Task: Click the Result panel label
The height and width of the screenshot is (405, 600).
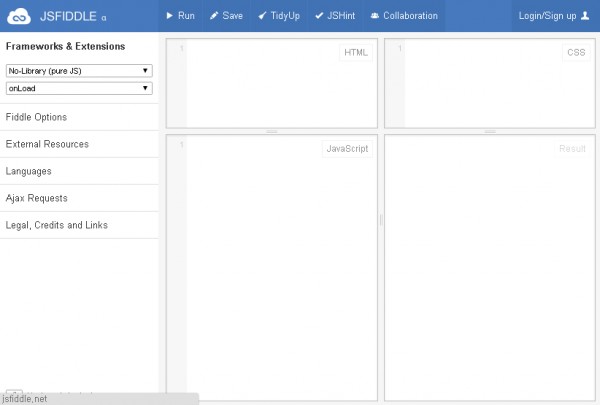Action: [x=572, y=149]
